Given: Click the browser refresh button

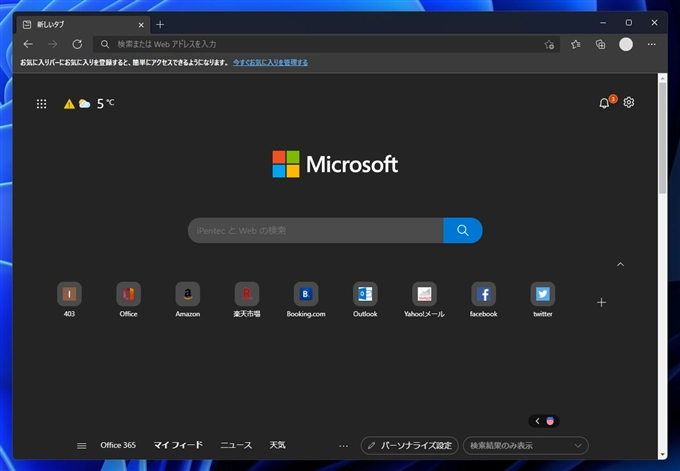Looking at the screenshot, I should pos(77,44).
